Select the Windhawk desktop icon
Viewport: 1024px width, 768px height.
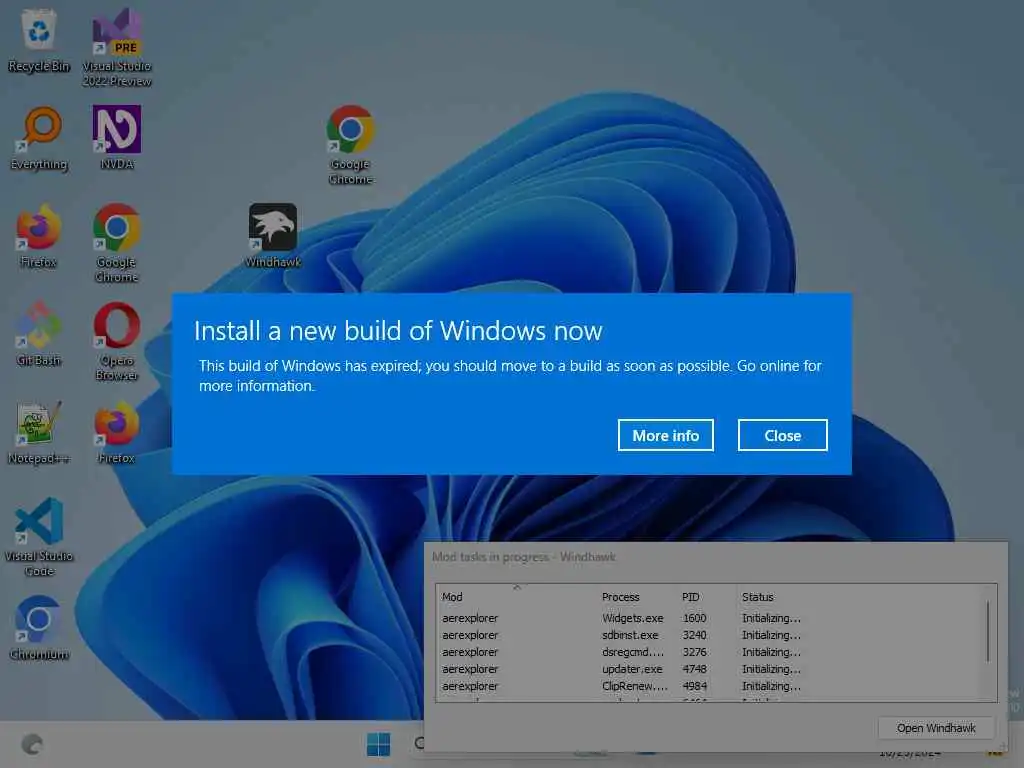point(273,235)
